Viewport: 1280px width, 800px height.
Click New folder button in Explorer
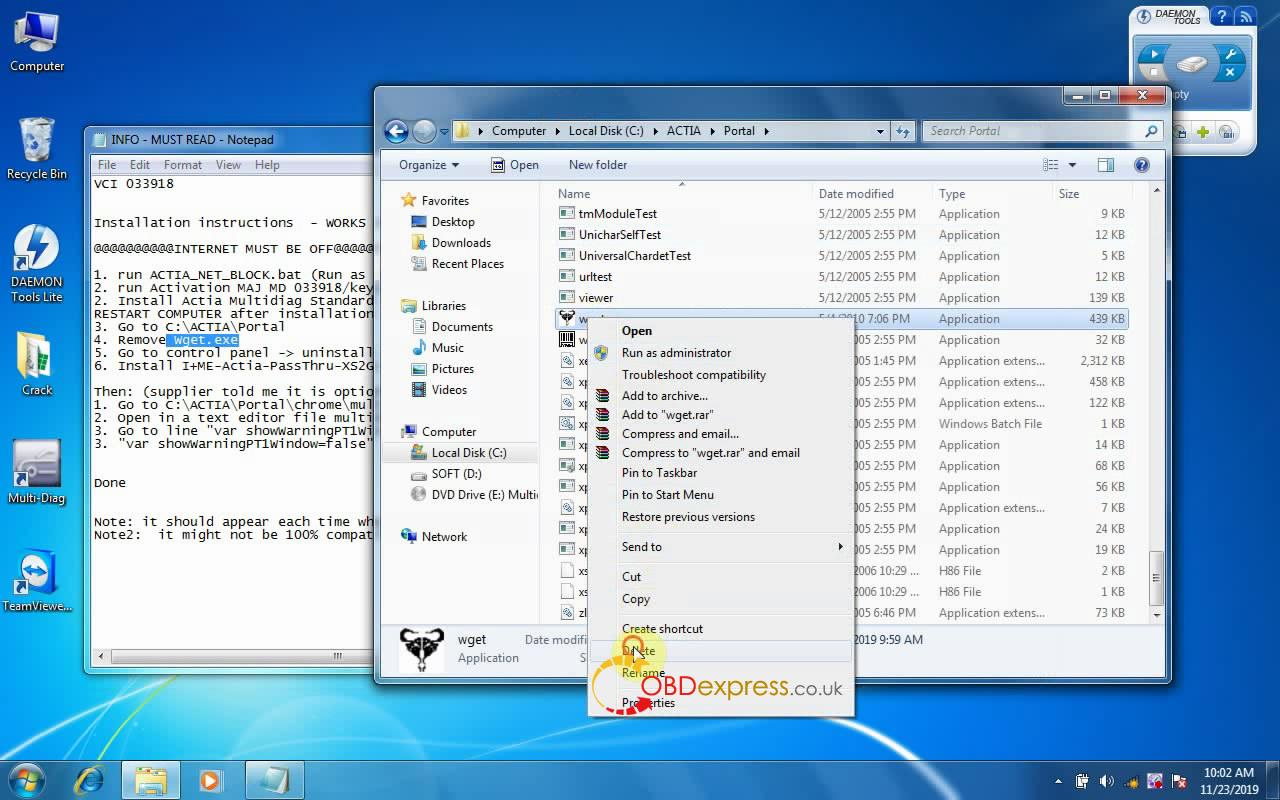[598, 165]
